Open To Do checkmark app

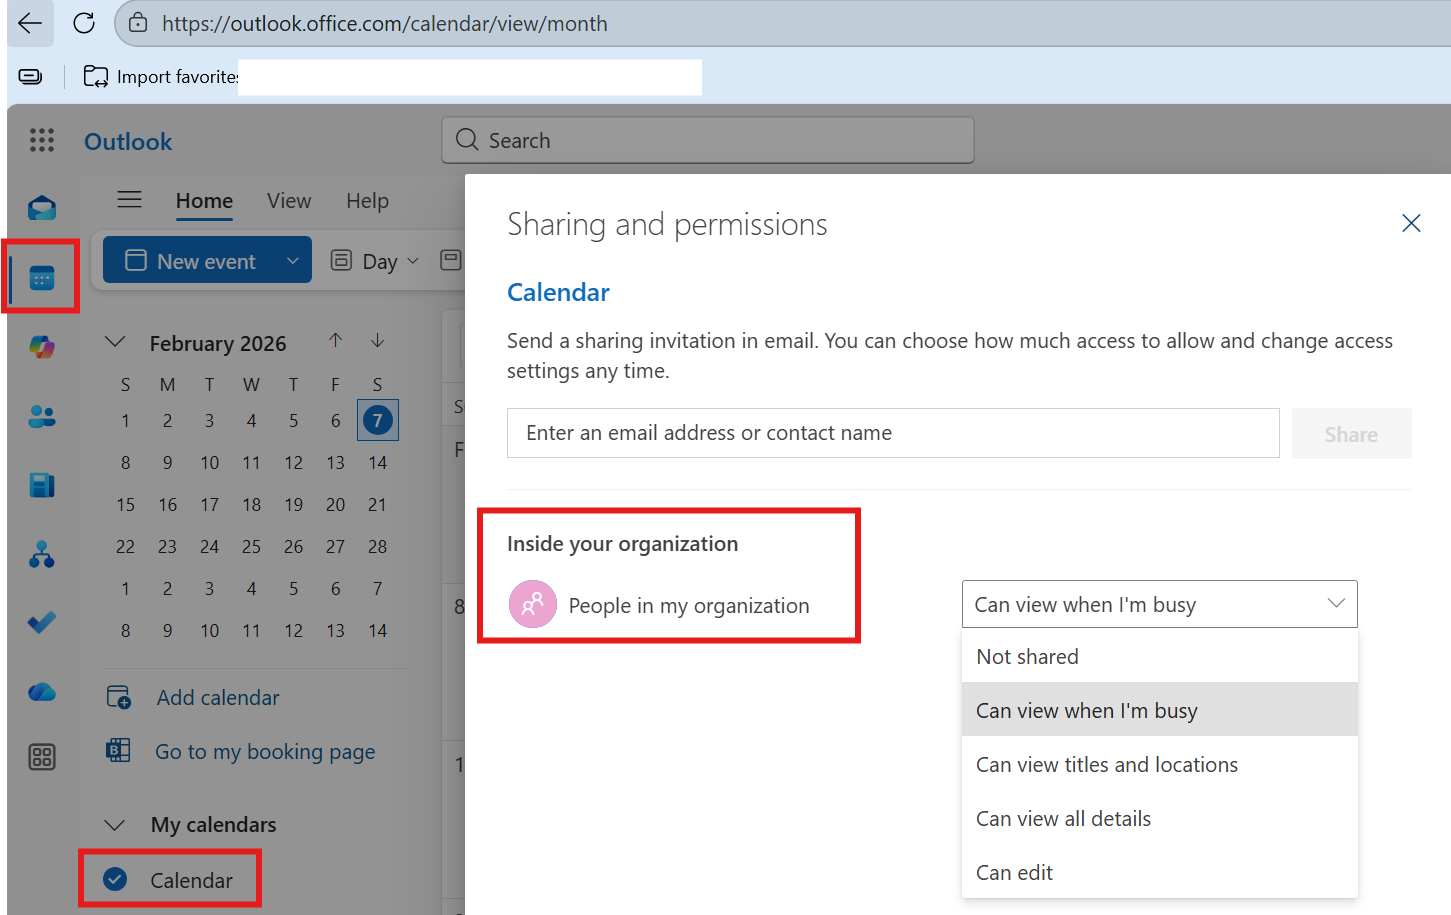point(42,622)
